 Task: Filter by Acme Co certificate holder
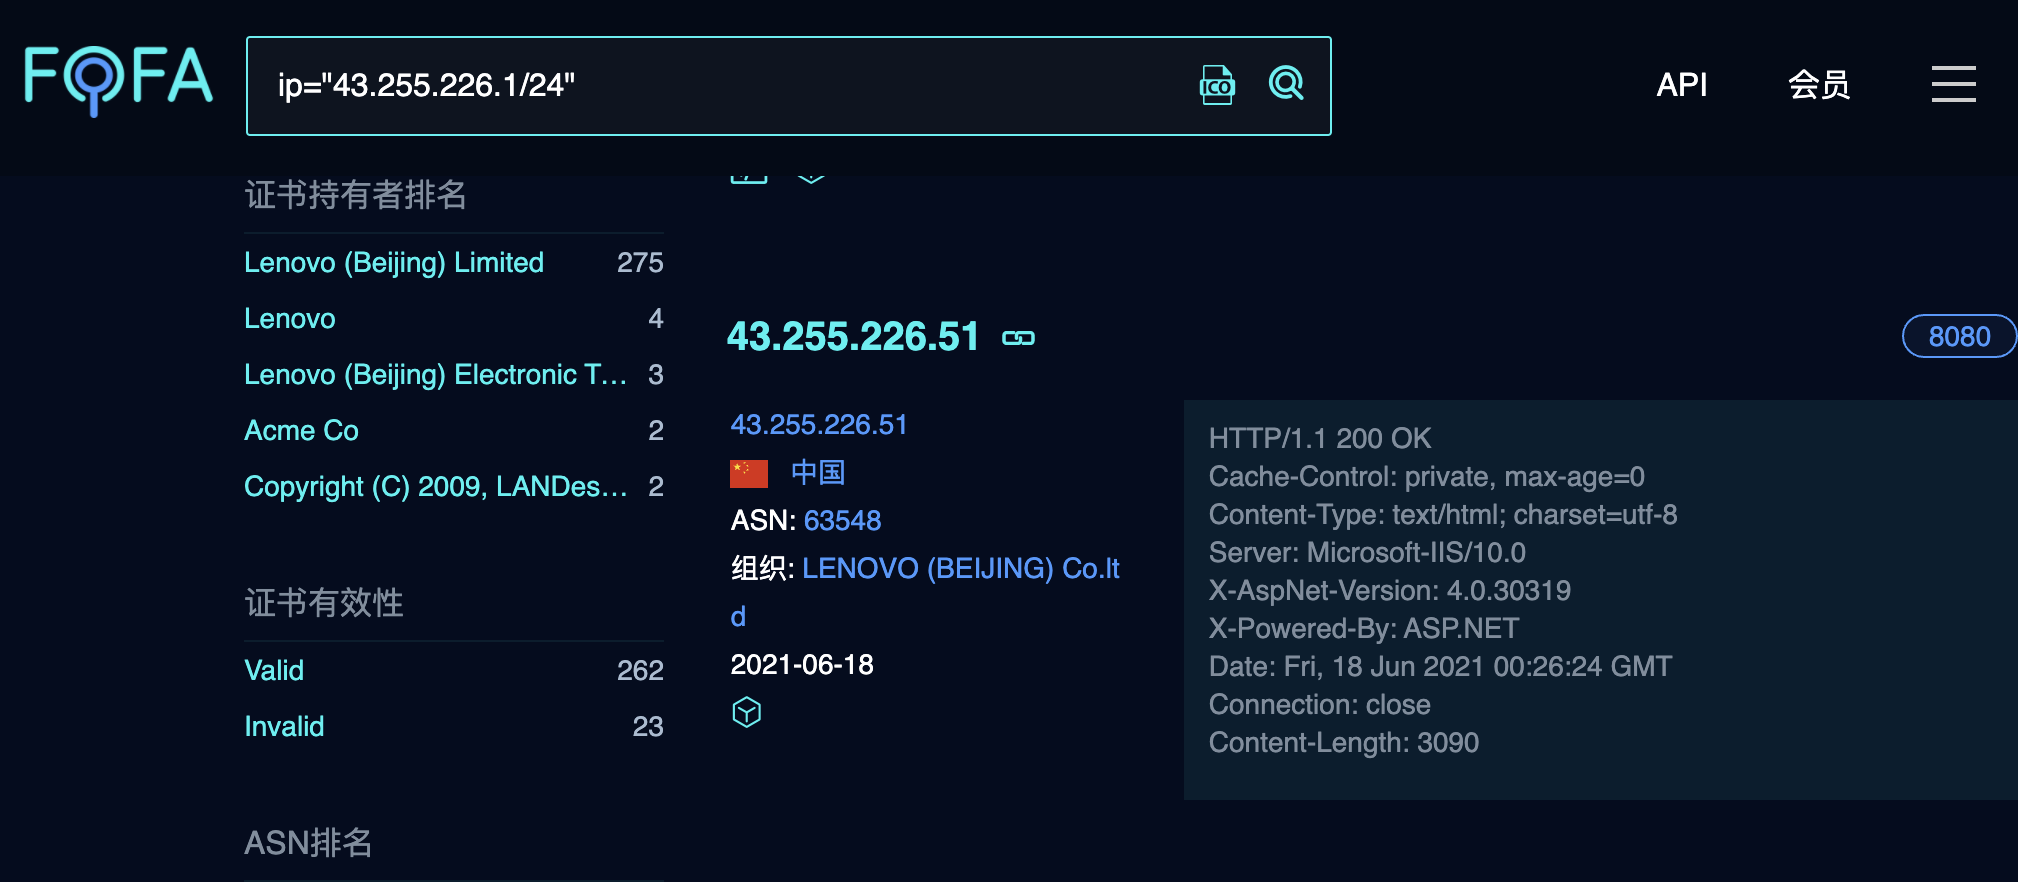(301, 430)
